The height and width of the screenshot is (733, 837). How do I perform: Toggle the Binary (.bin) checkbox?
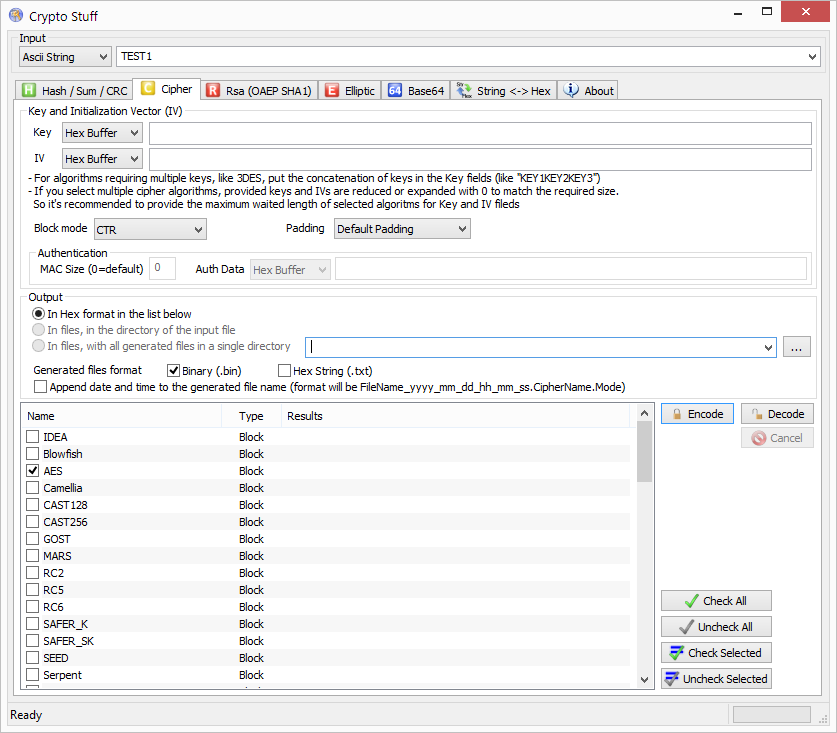click(173, 371)
